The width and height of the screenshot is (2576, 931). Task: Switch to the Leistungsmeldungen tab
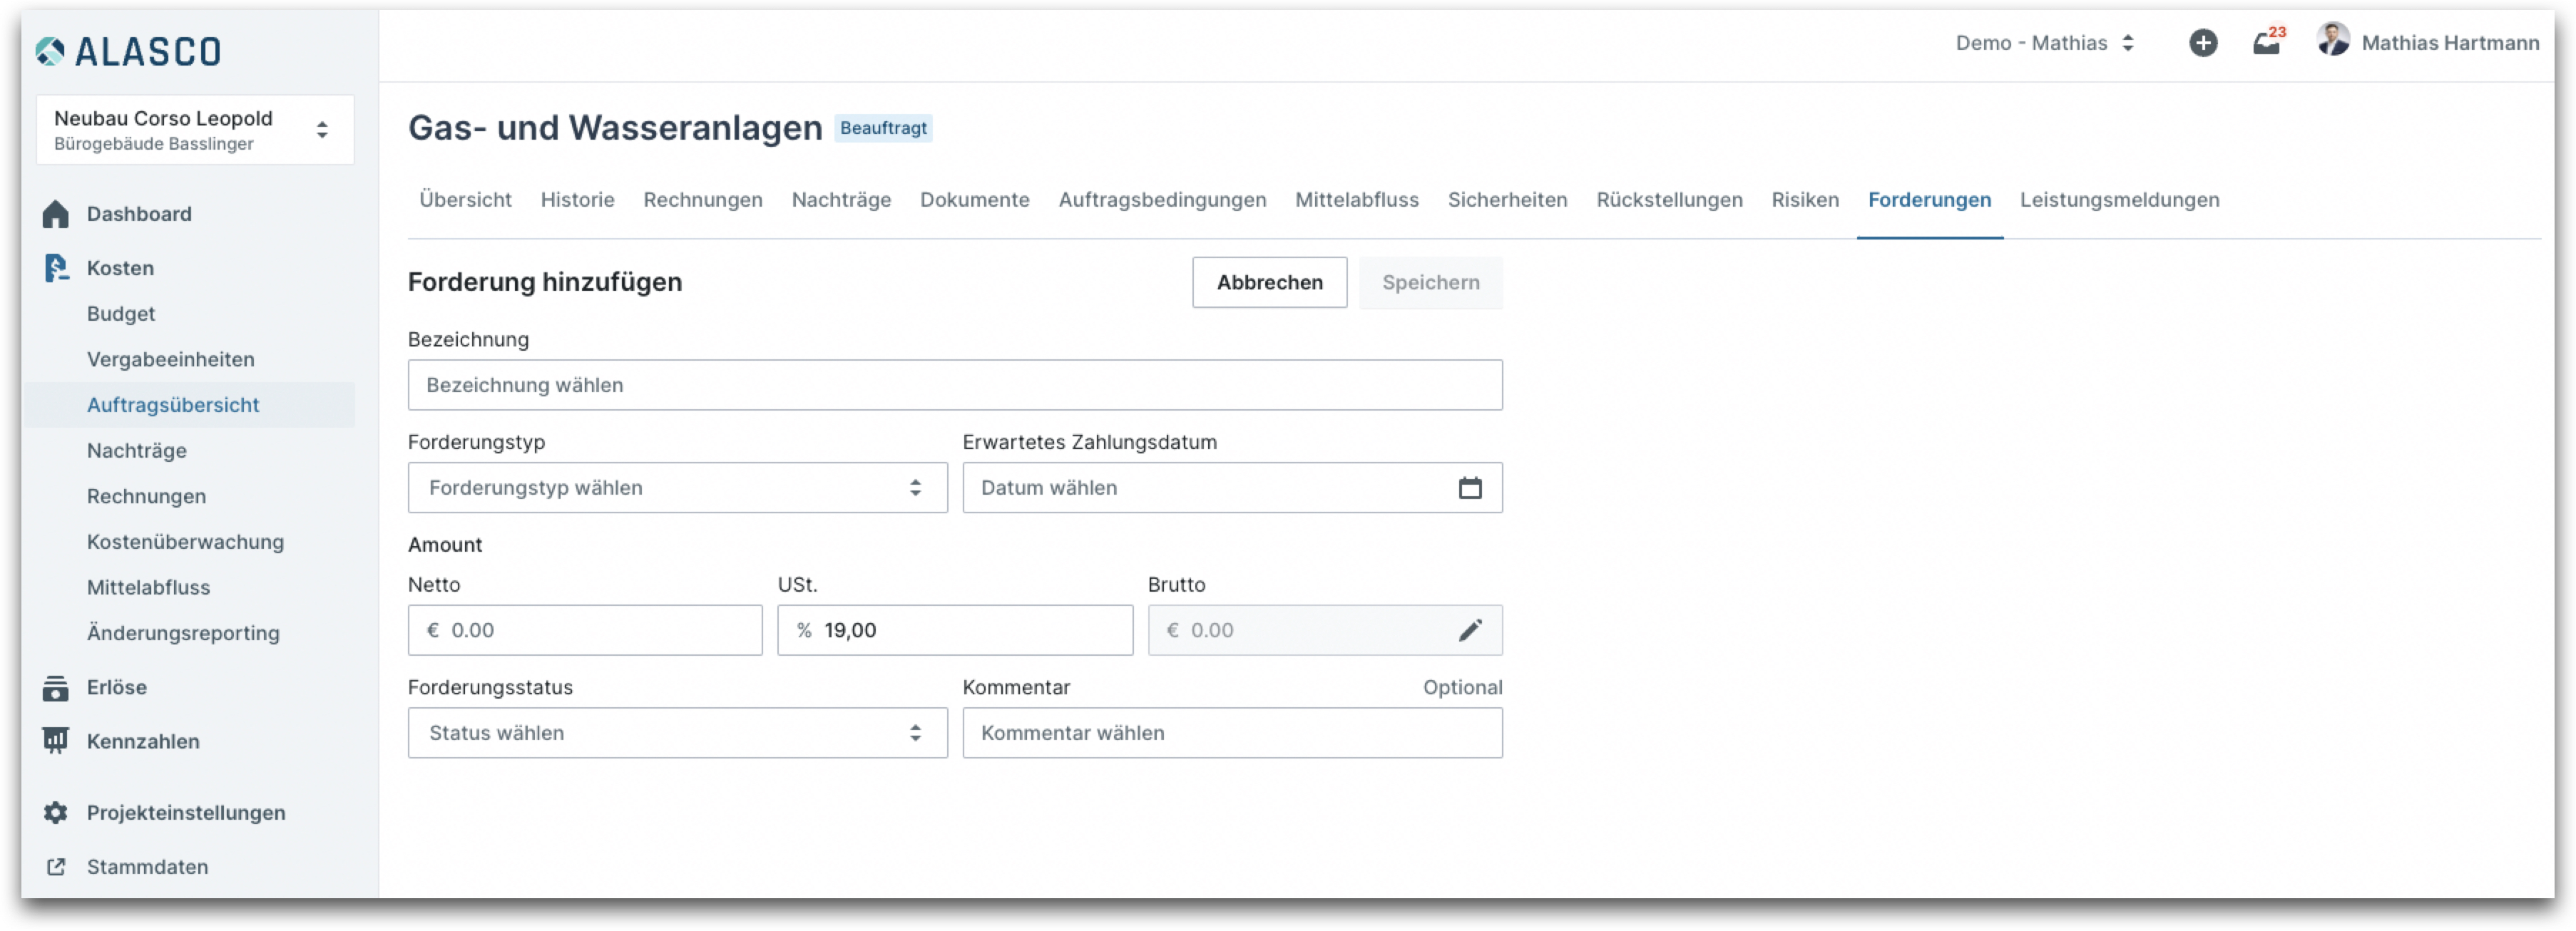coord(2119,200)
